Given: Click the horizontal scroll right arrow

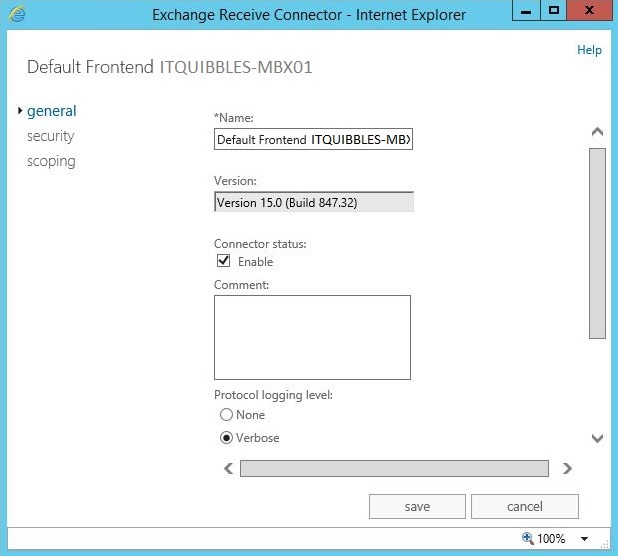Looking at the screenshot, I should (x=567, y=469).
